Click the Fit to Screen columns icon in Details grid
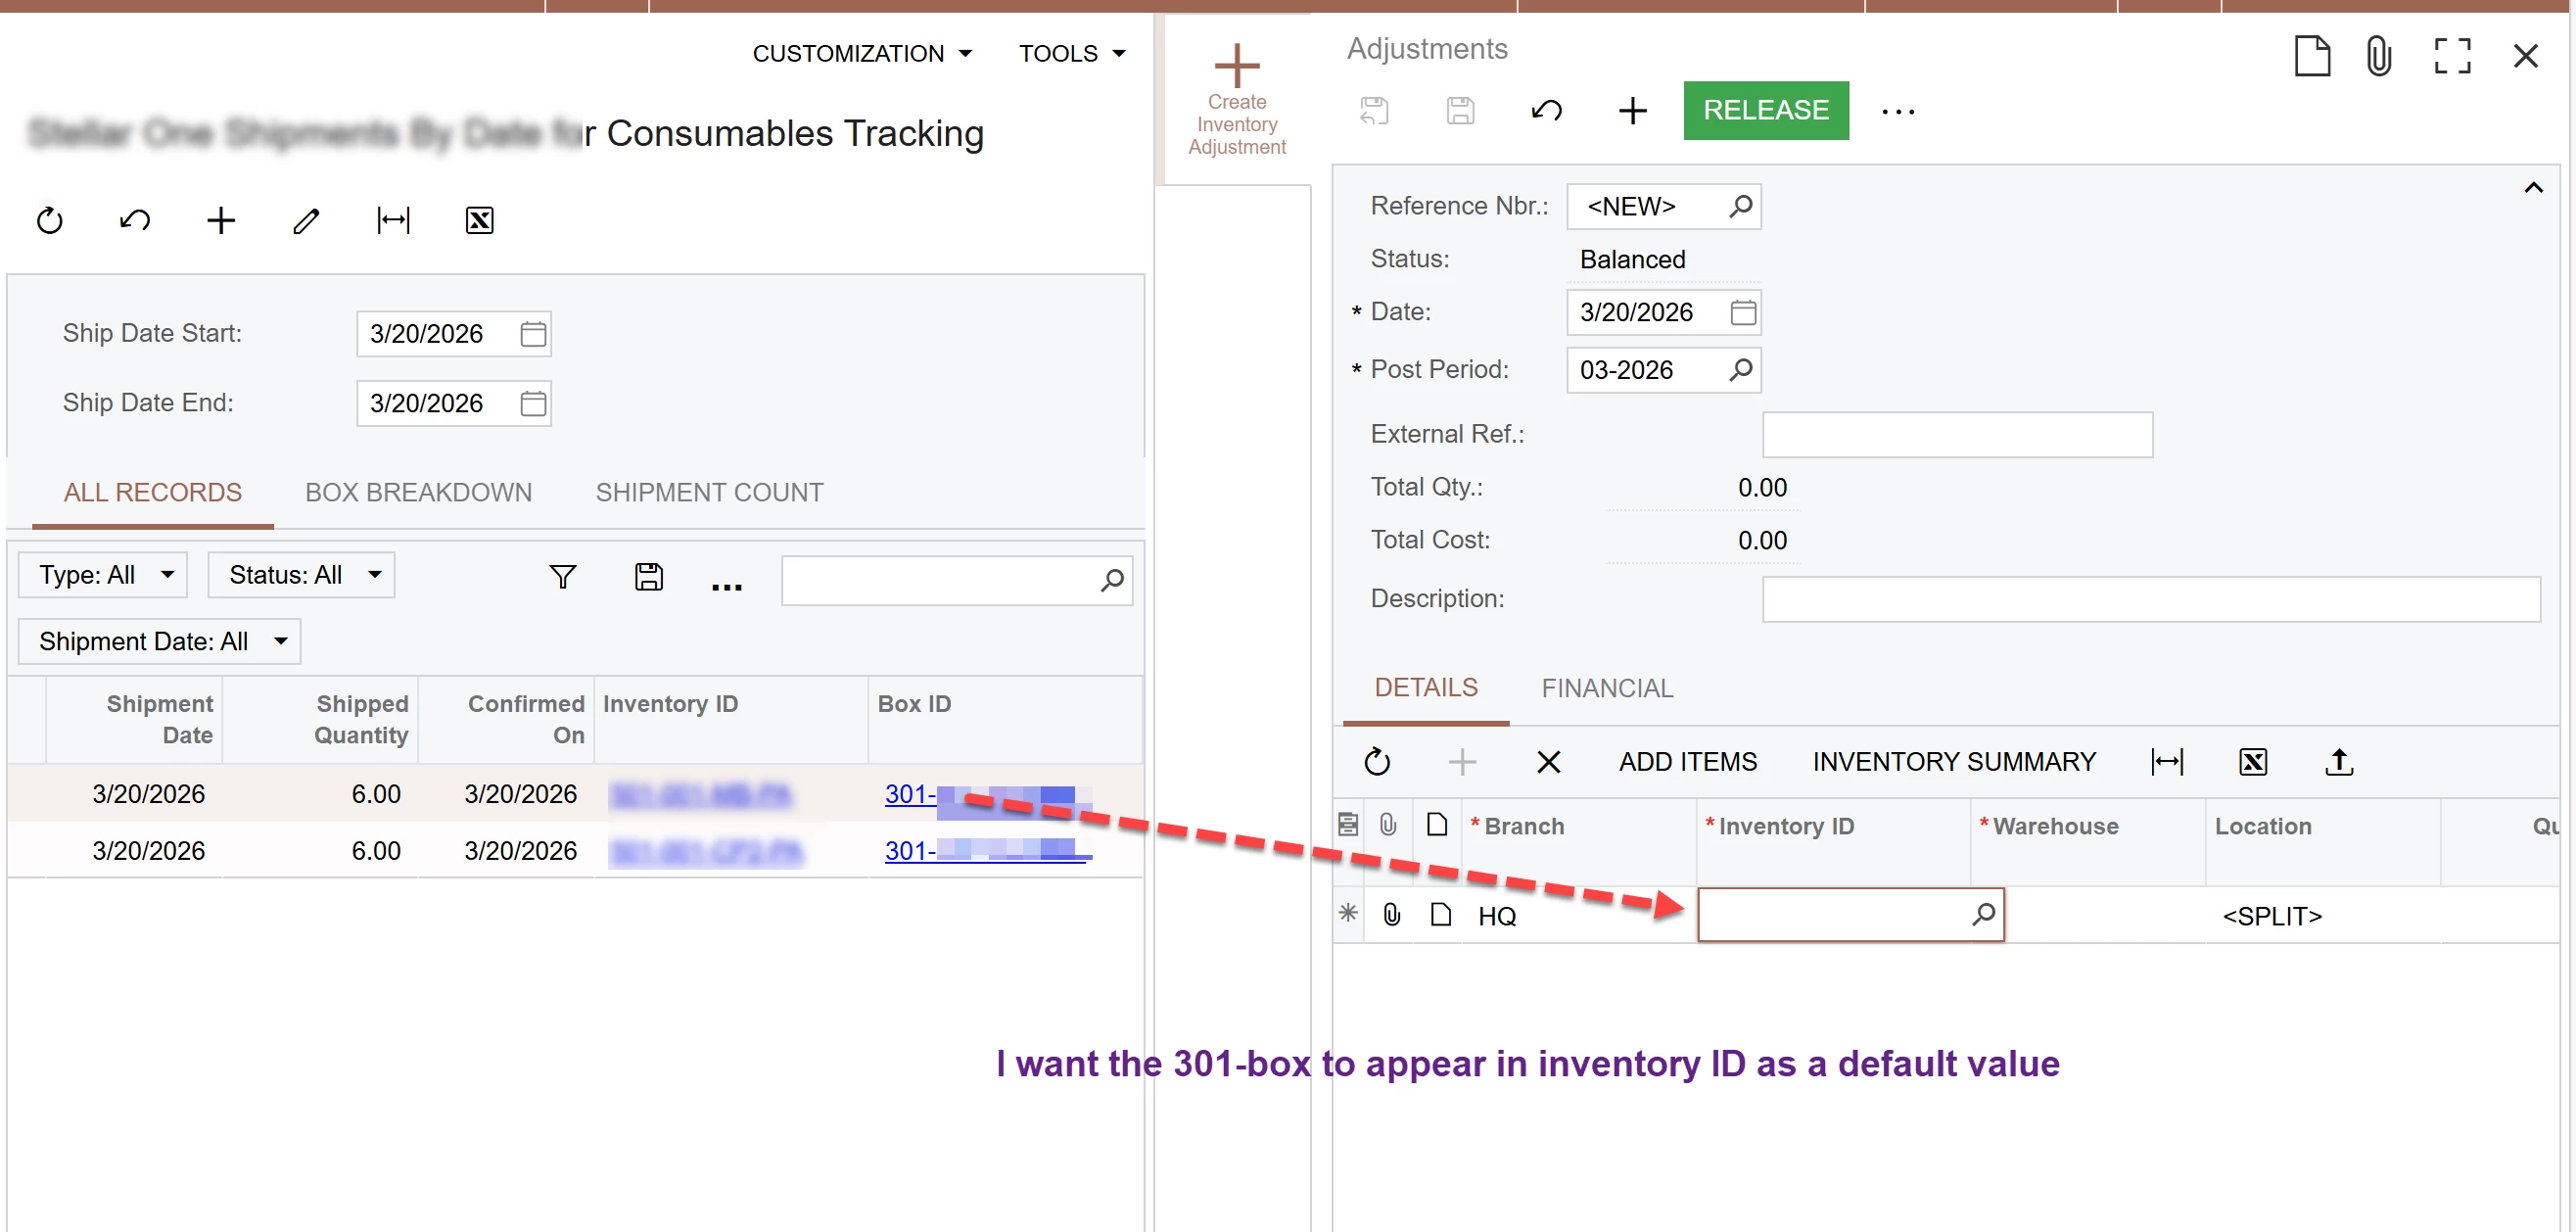This screenshot has height=1232, width=2576. click(x=2166, y=762)
